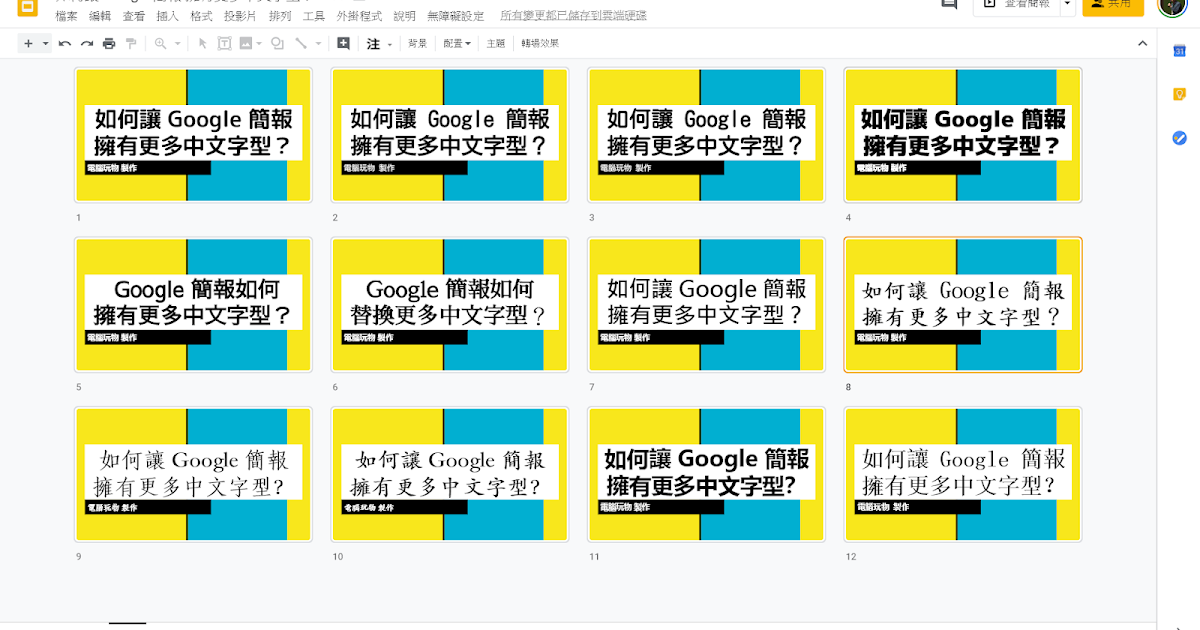Screen dimensions: 1200x630
Task: Open the new slide layout dropdown arrow
Action: [45, 44]
